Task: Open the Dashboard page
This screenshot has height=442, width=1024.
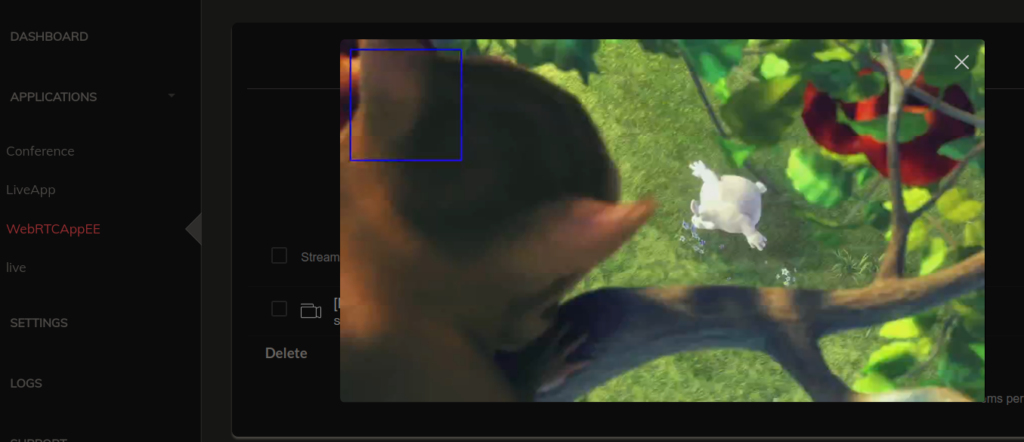Action: coord(49,37)
